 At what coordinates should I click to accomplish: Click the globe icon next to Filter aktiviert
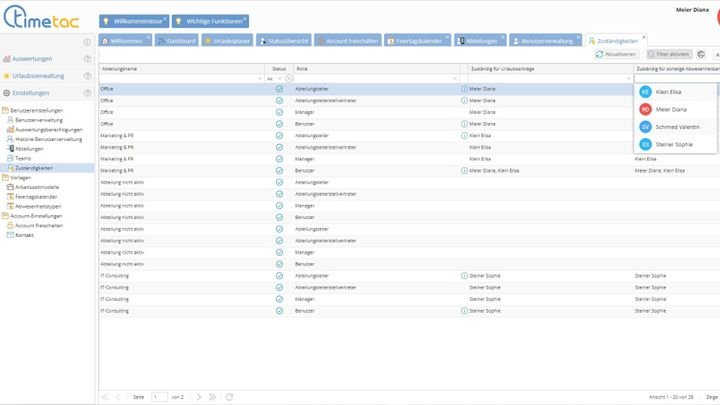click(701, 54)
